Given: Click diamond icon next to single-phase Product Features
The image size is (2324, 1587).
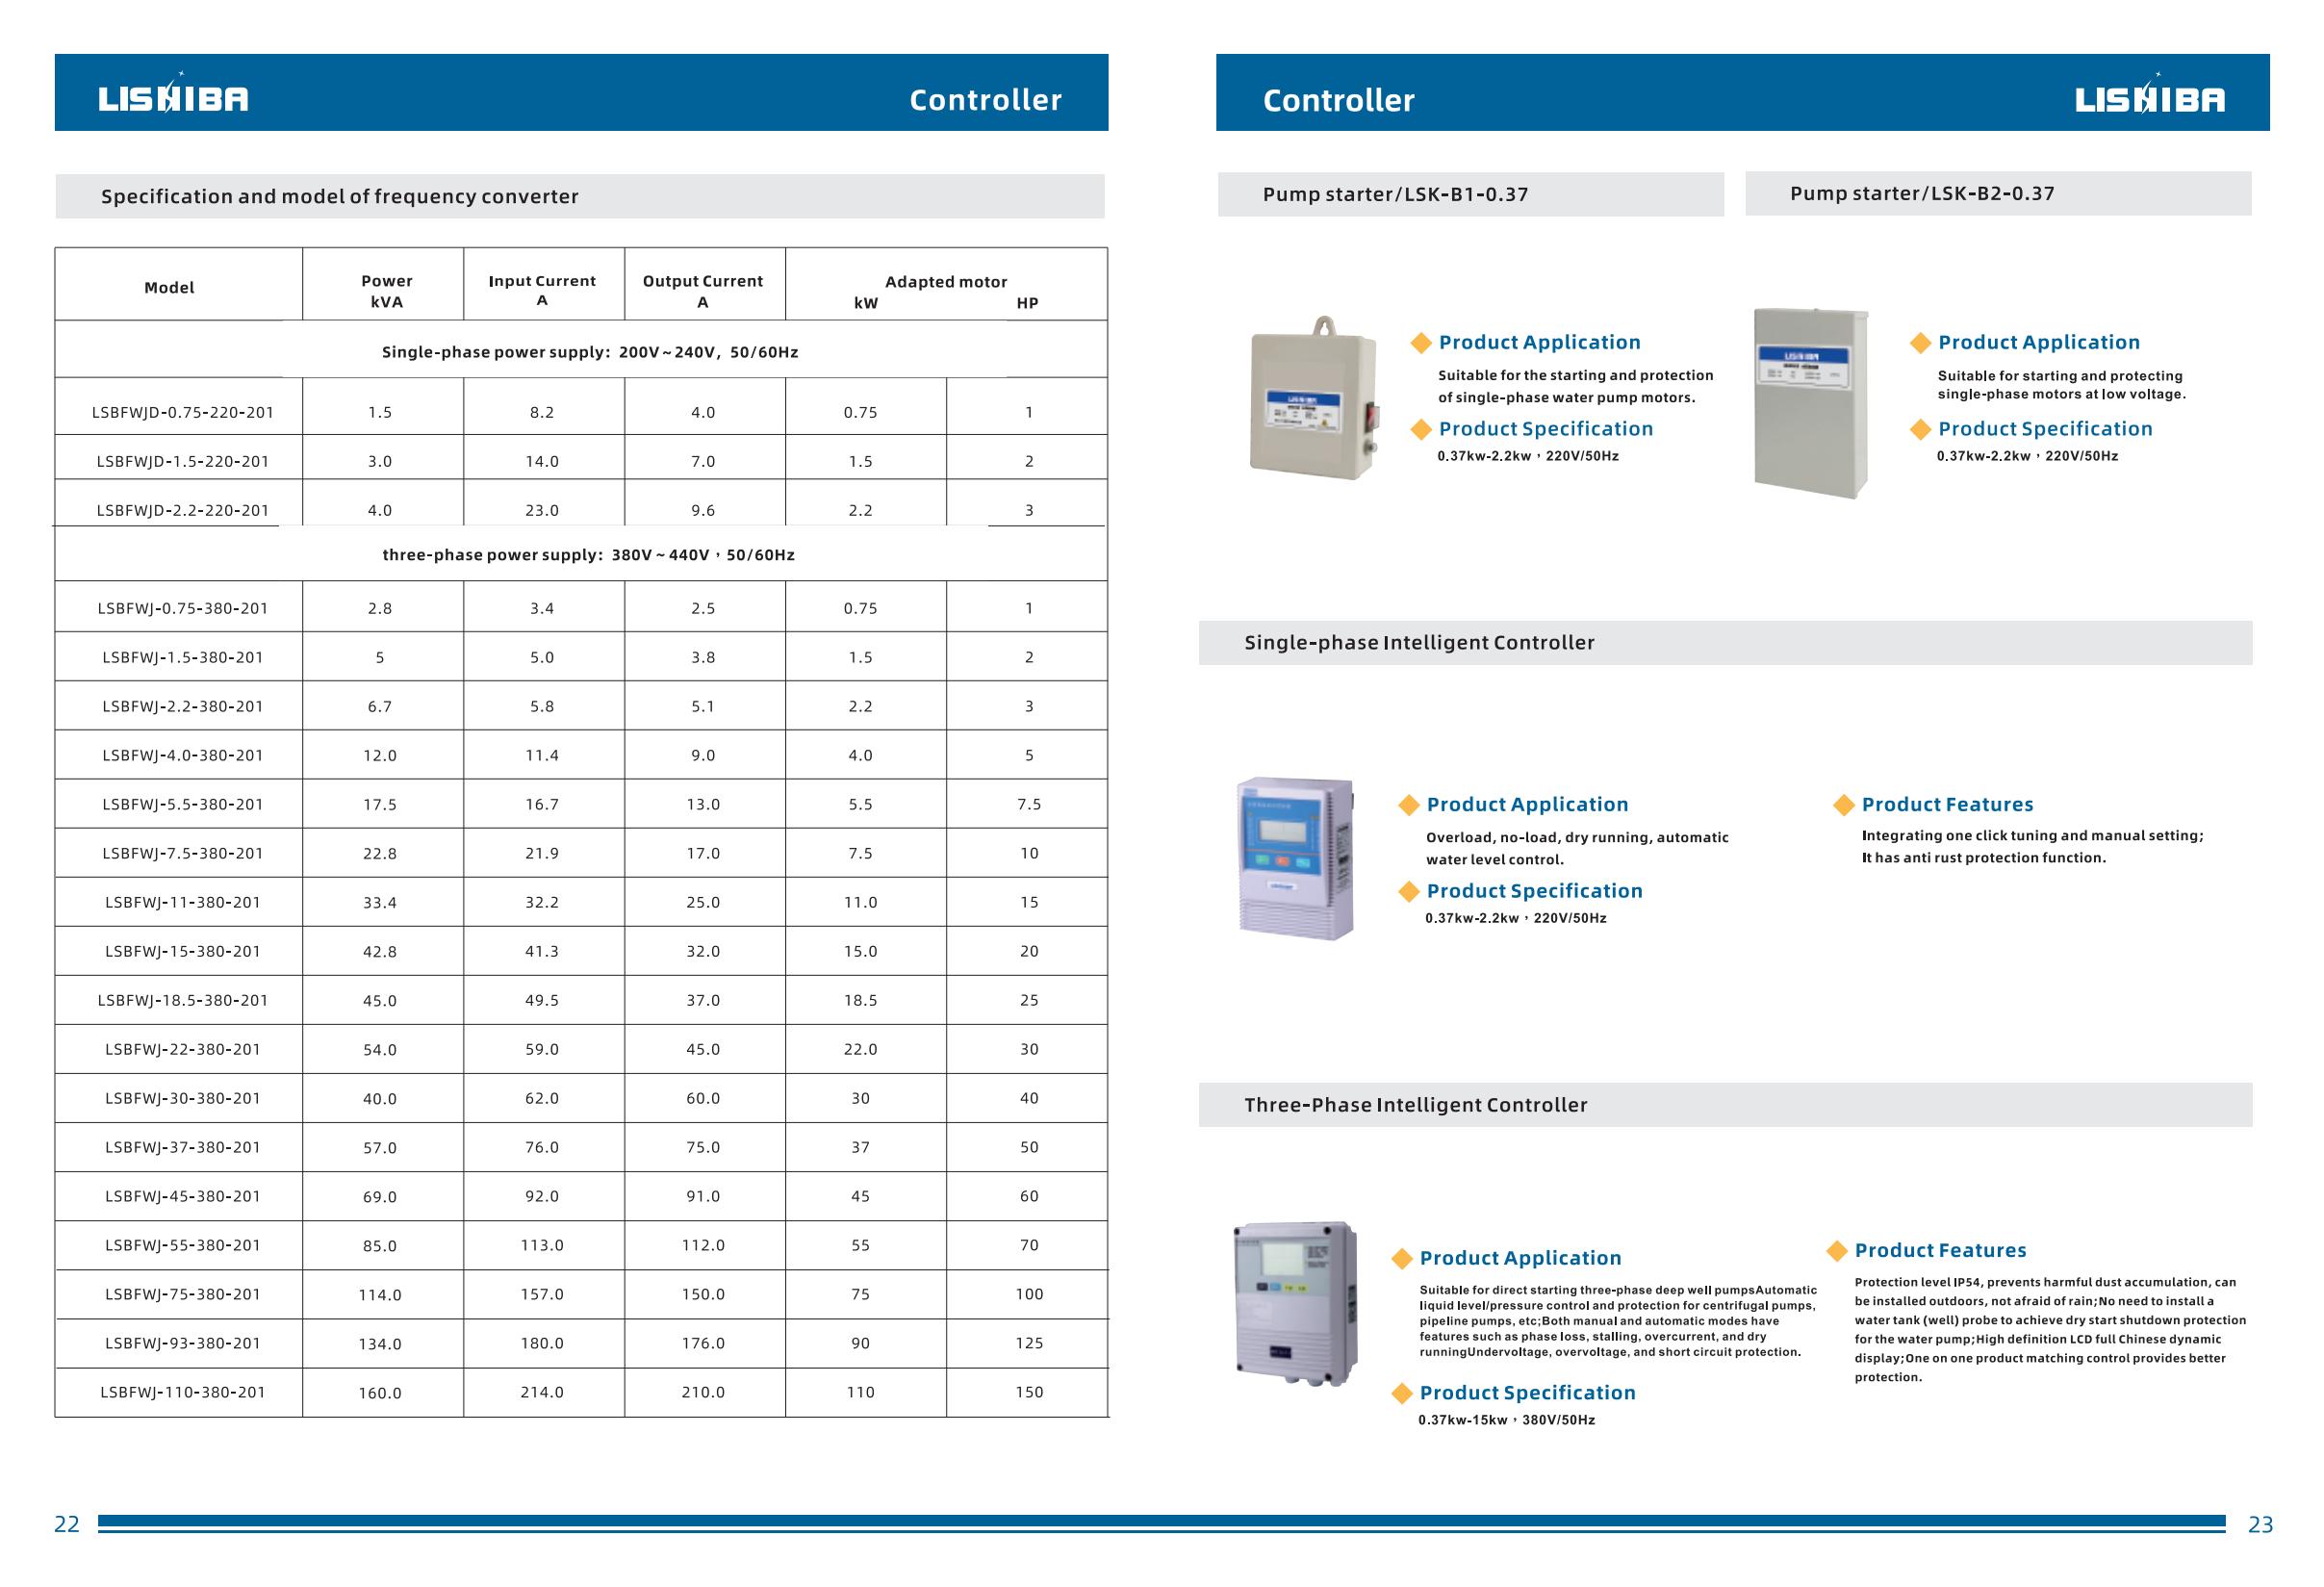Looking at the screenshot, I should pyautogui.click(x=1843, y=805).
